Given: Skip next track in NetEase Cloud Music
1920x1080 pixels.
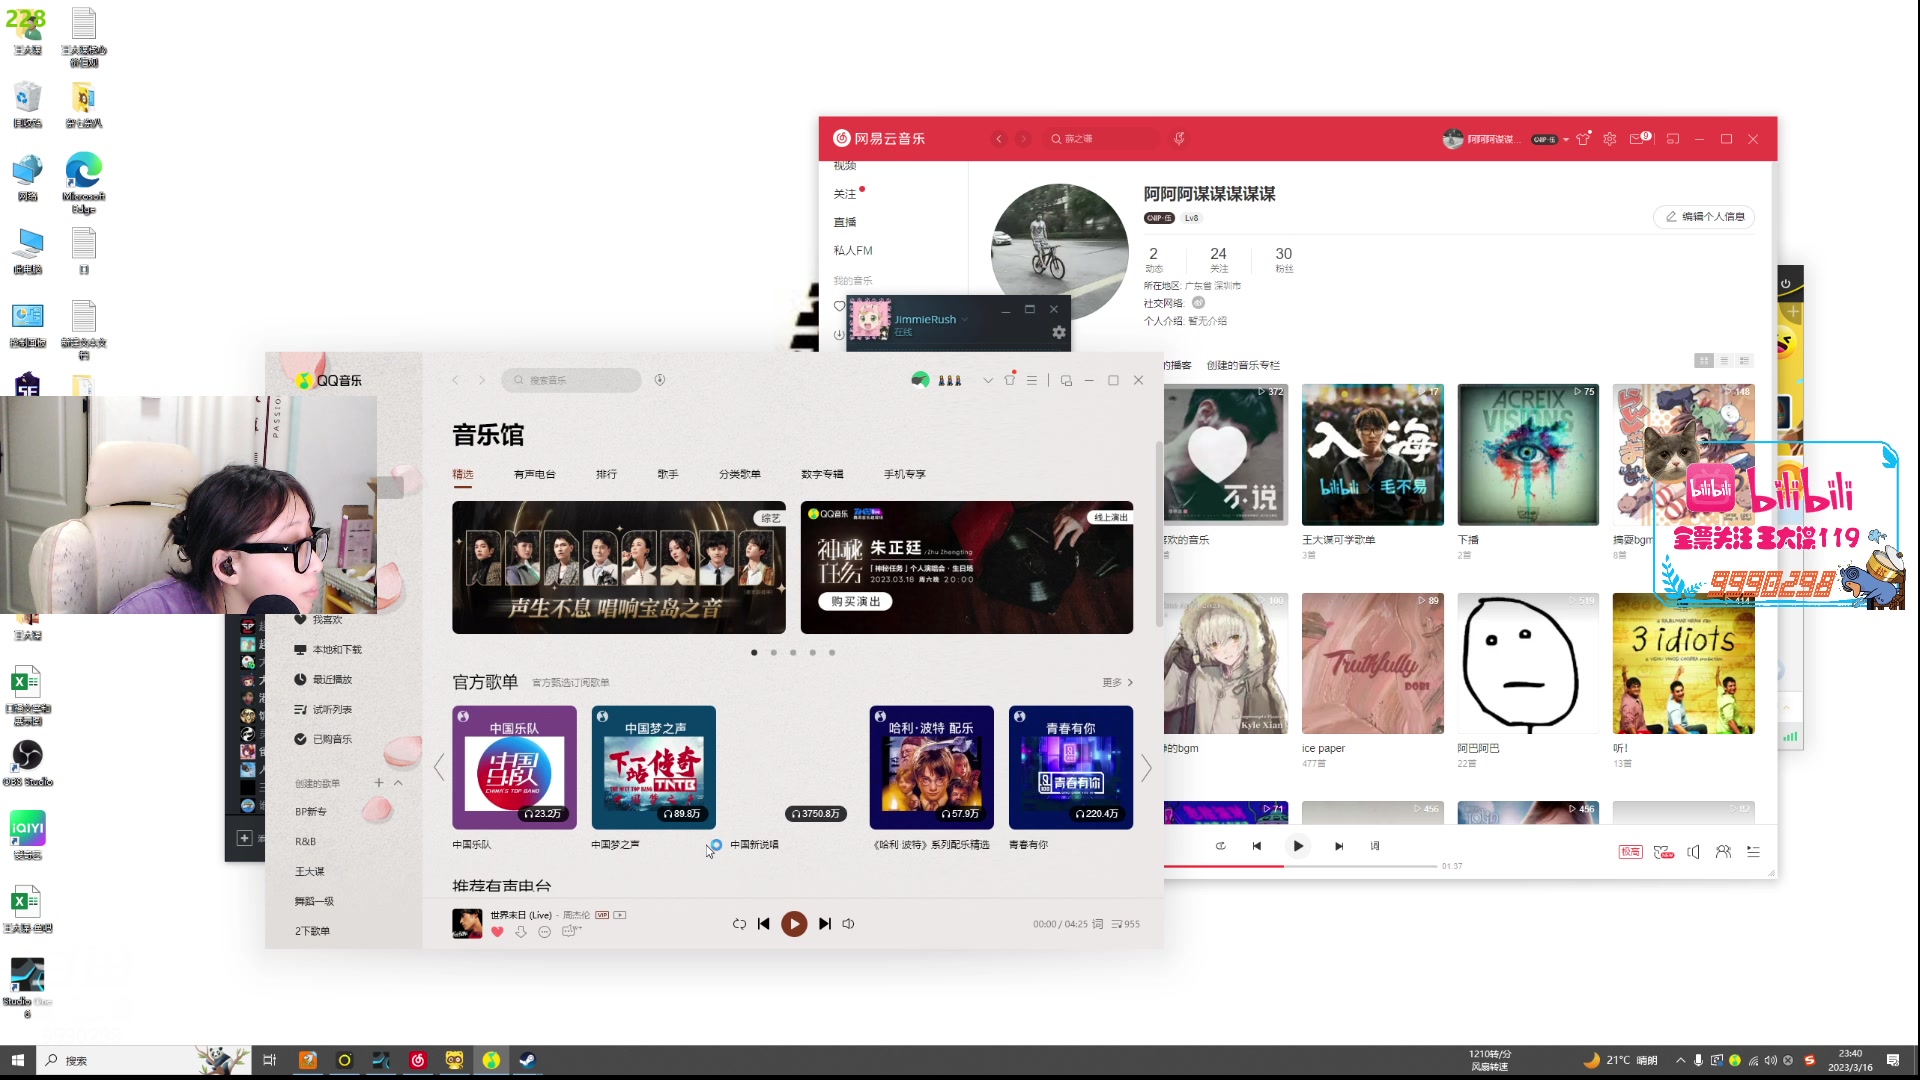Looking at the screenshot, I should (x=1339, y=846).
